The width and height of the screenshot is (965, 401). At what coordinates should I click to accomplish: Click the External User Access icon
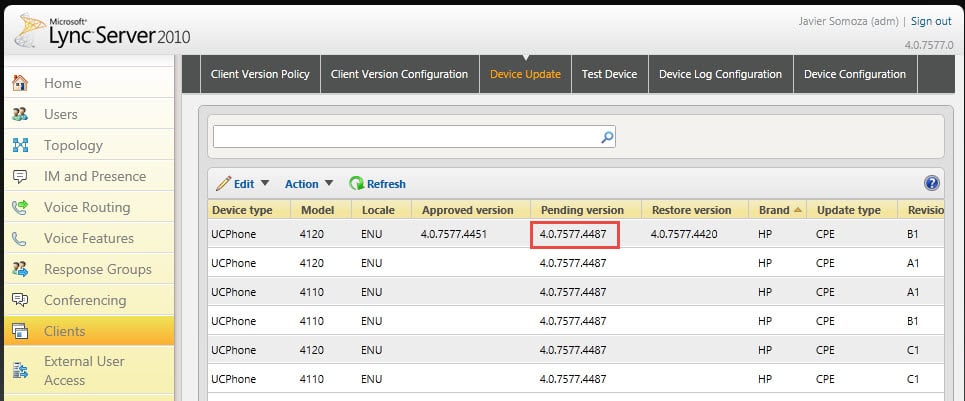(20, 371)
